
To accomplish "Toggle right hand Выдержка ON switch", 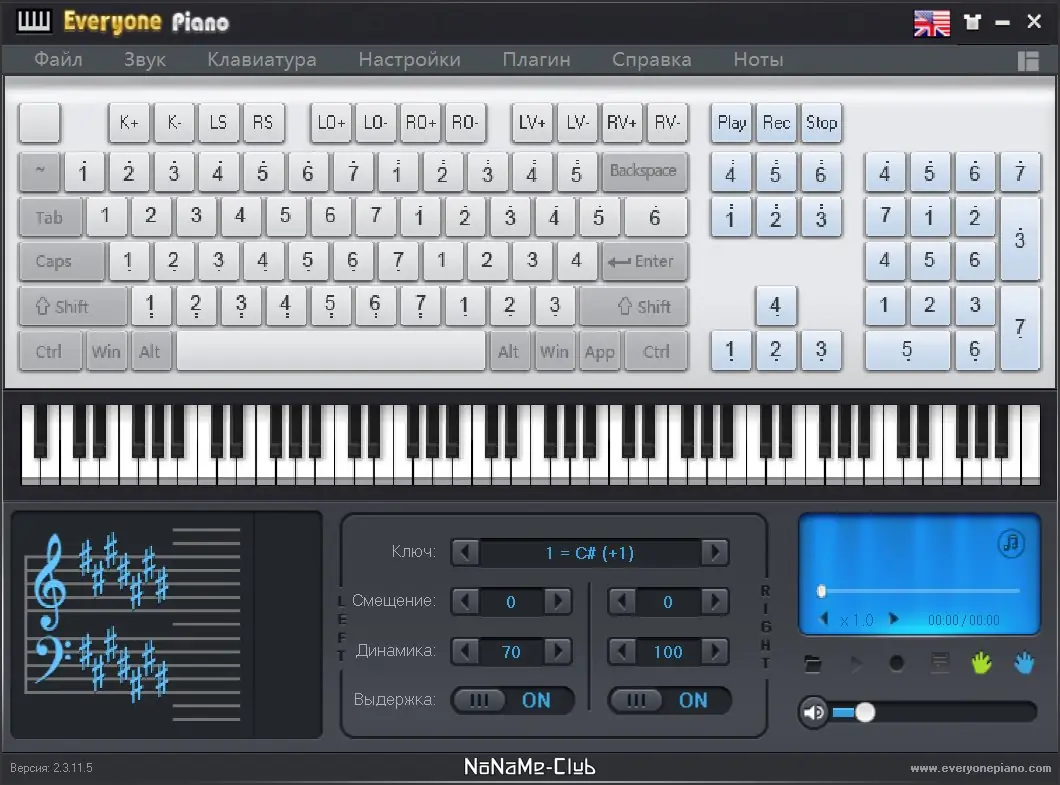I will click(x=669, y=700).
